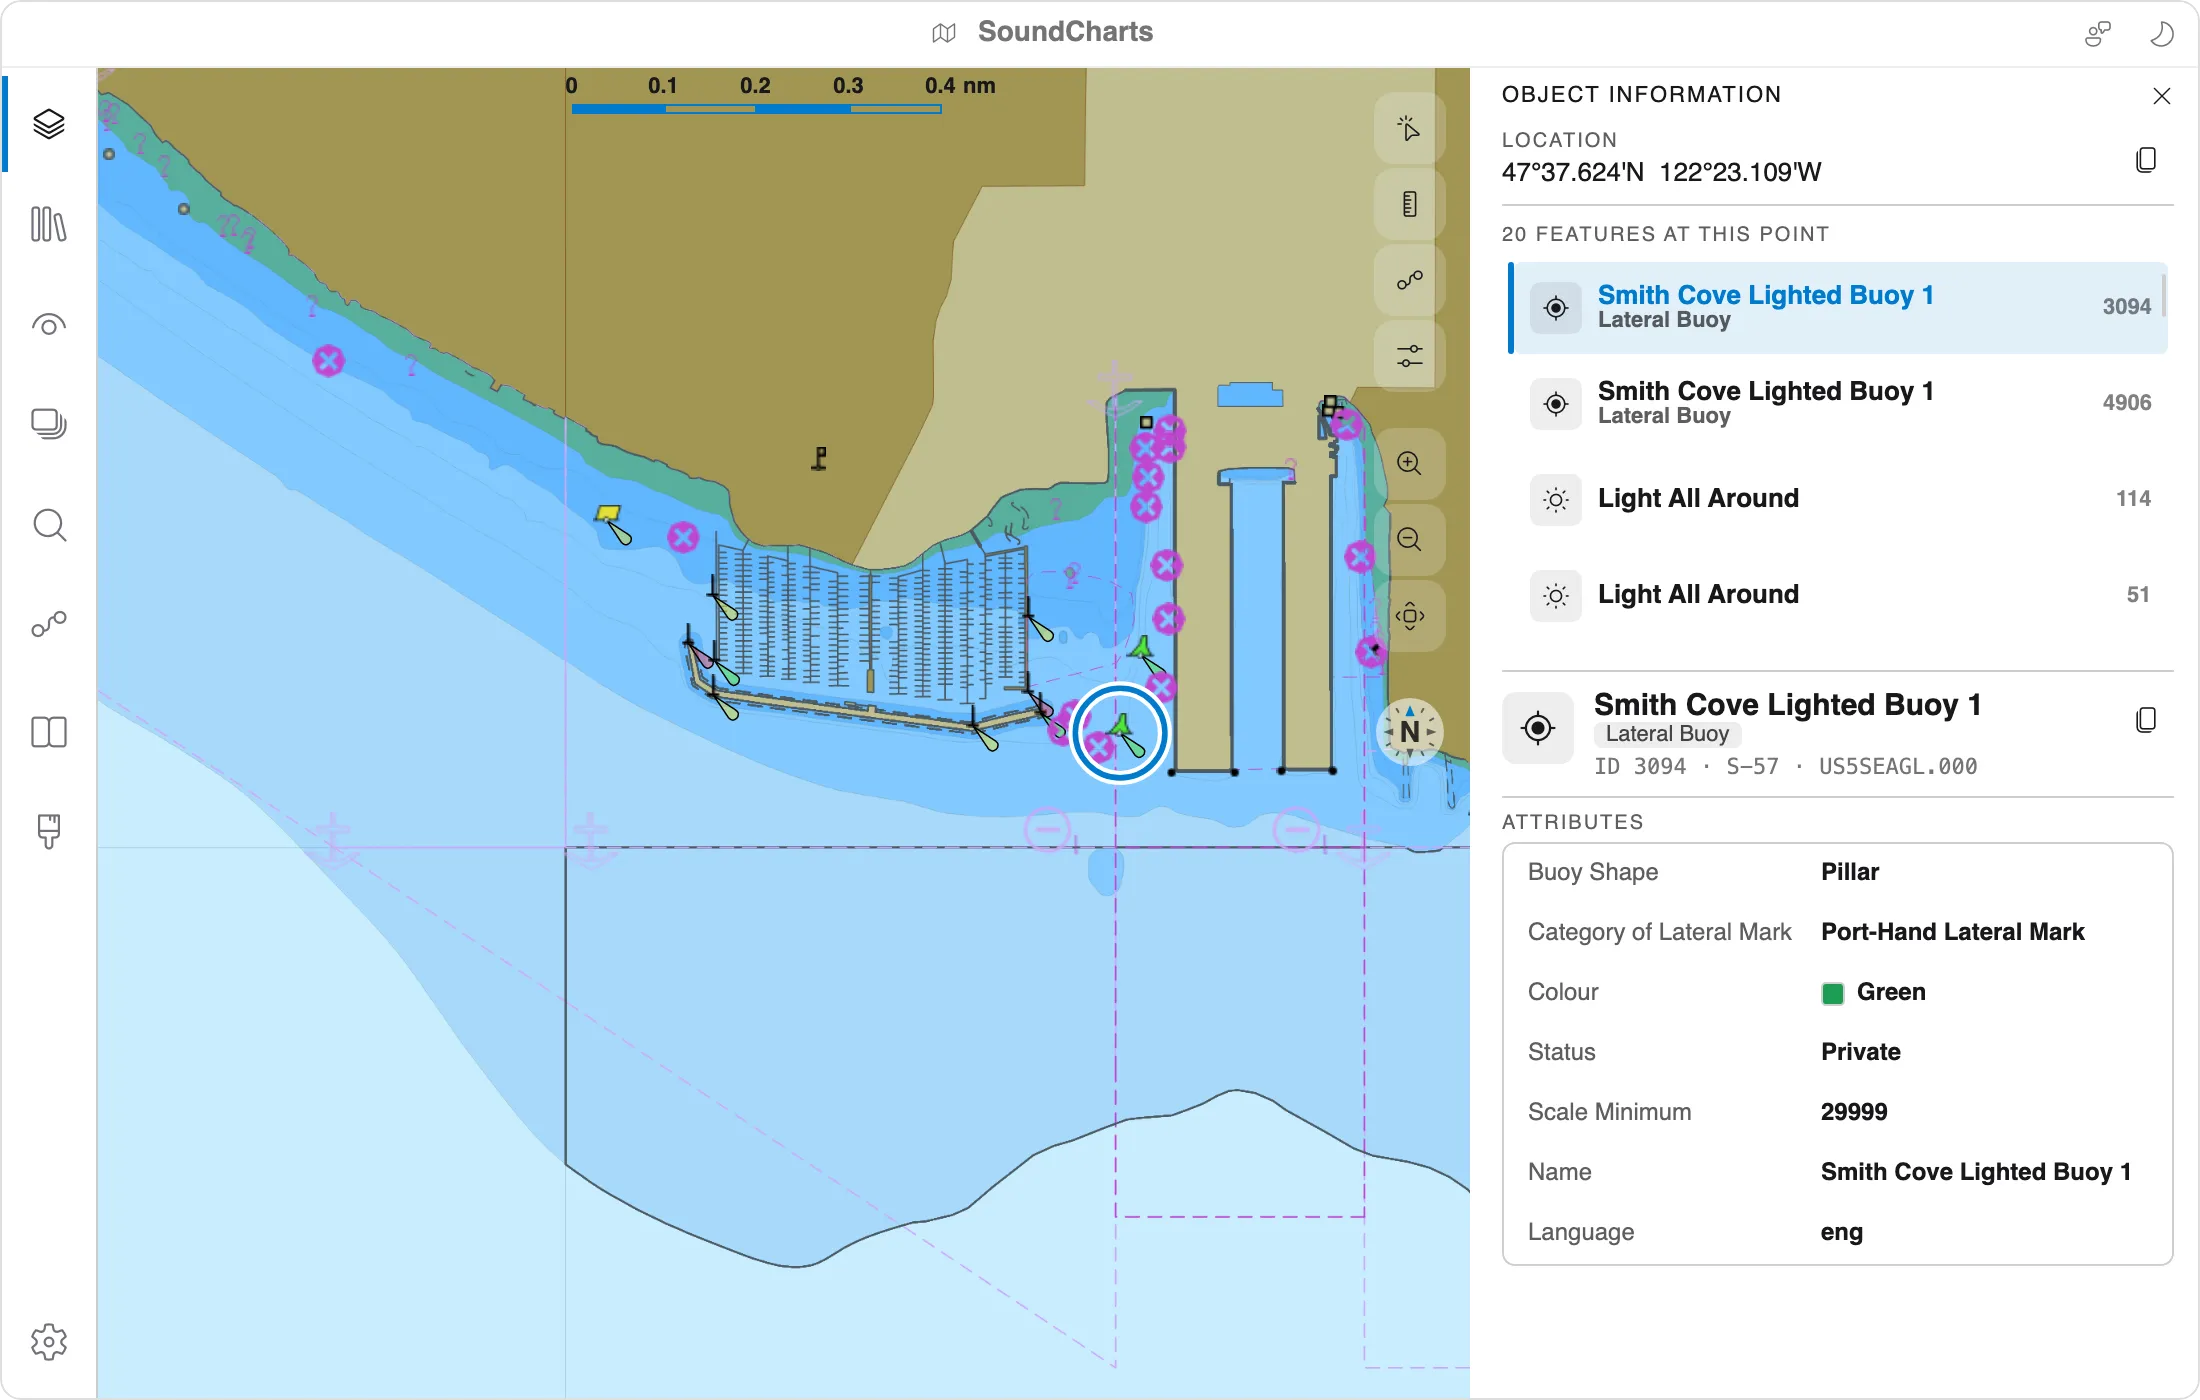This screenshot has height=1400, width=2200.
Task: Click the north compass indicator
Action: (x=1409, y=731)
